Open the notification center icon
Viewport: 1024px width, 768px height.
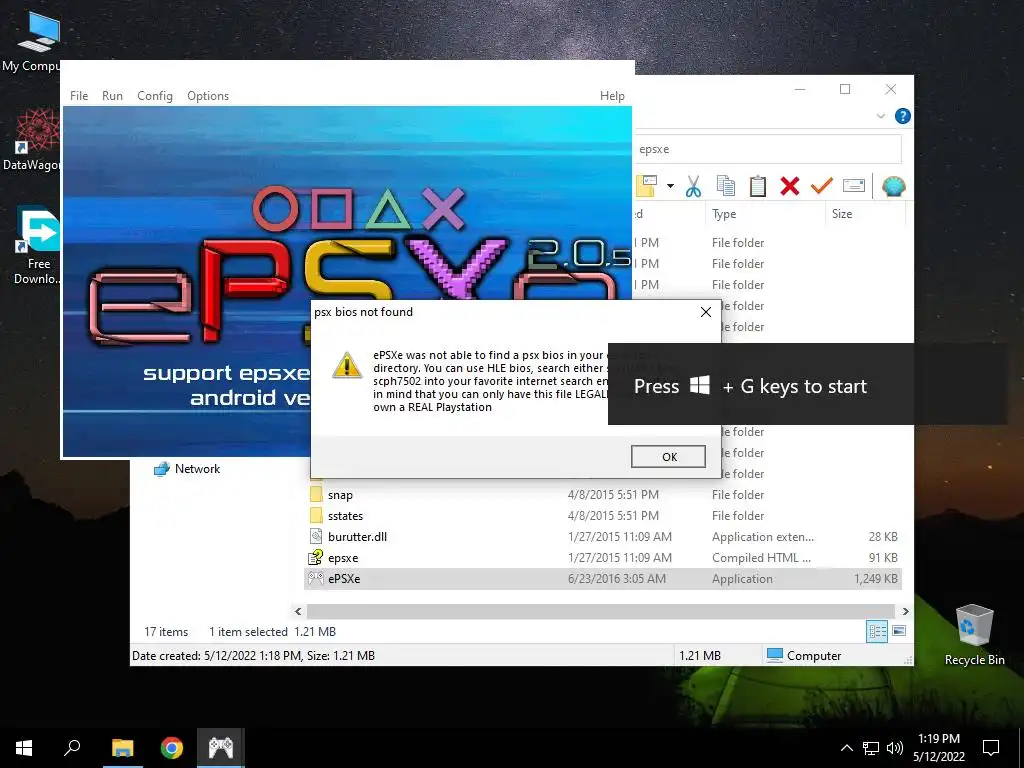[991, 748]
